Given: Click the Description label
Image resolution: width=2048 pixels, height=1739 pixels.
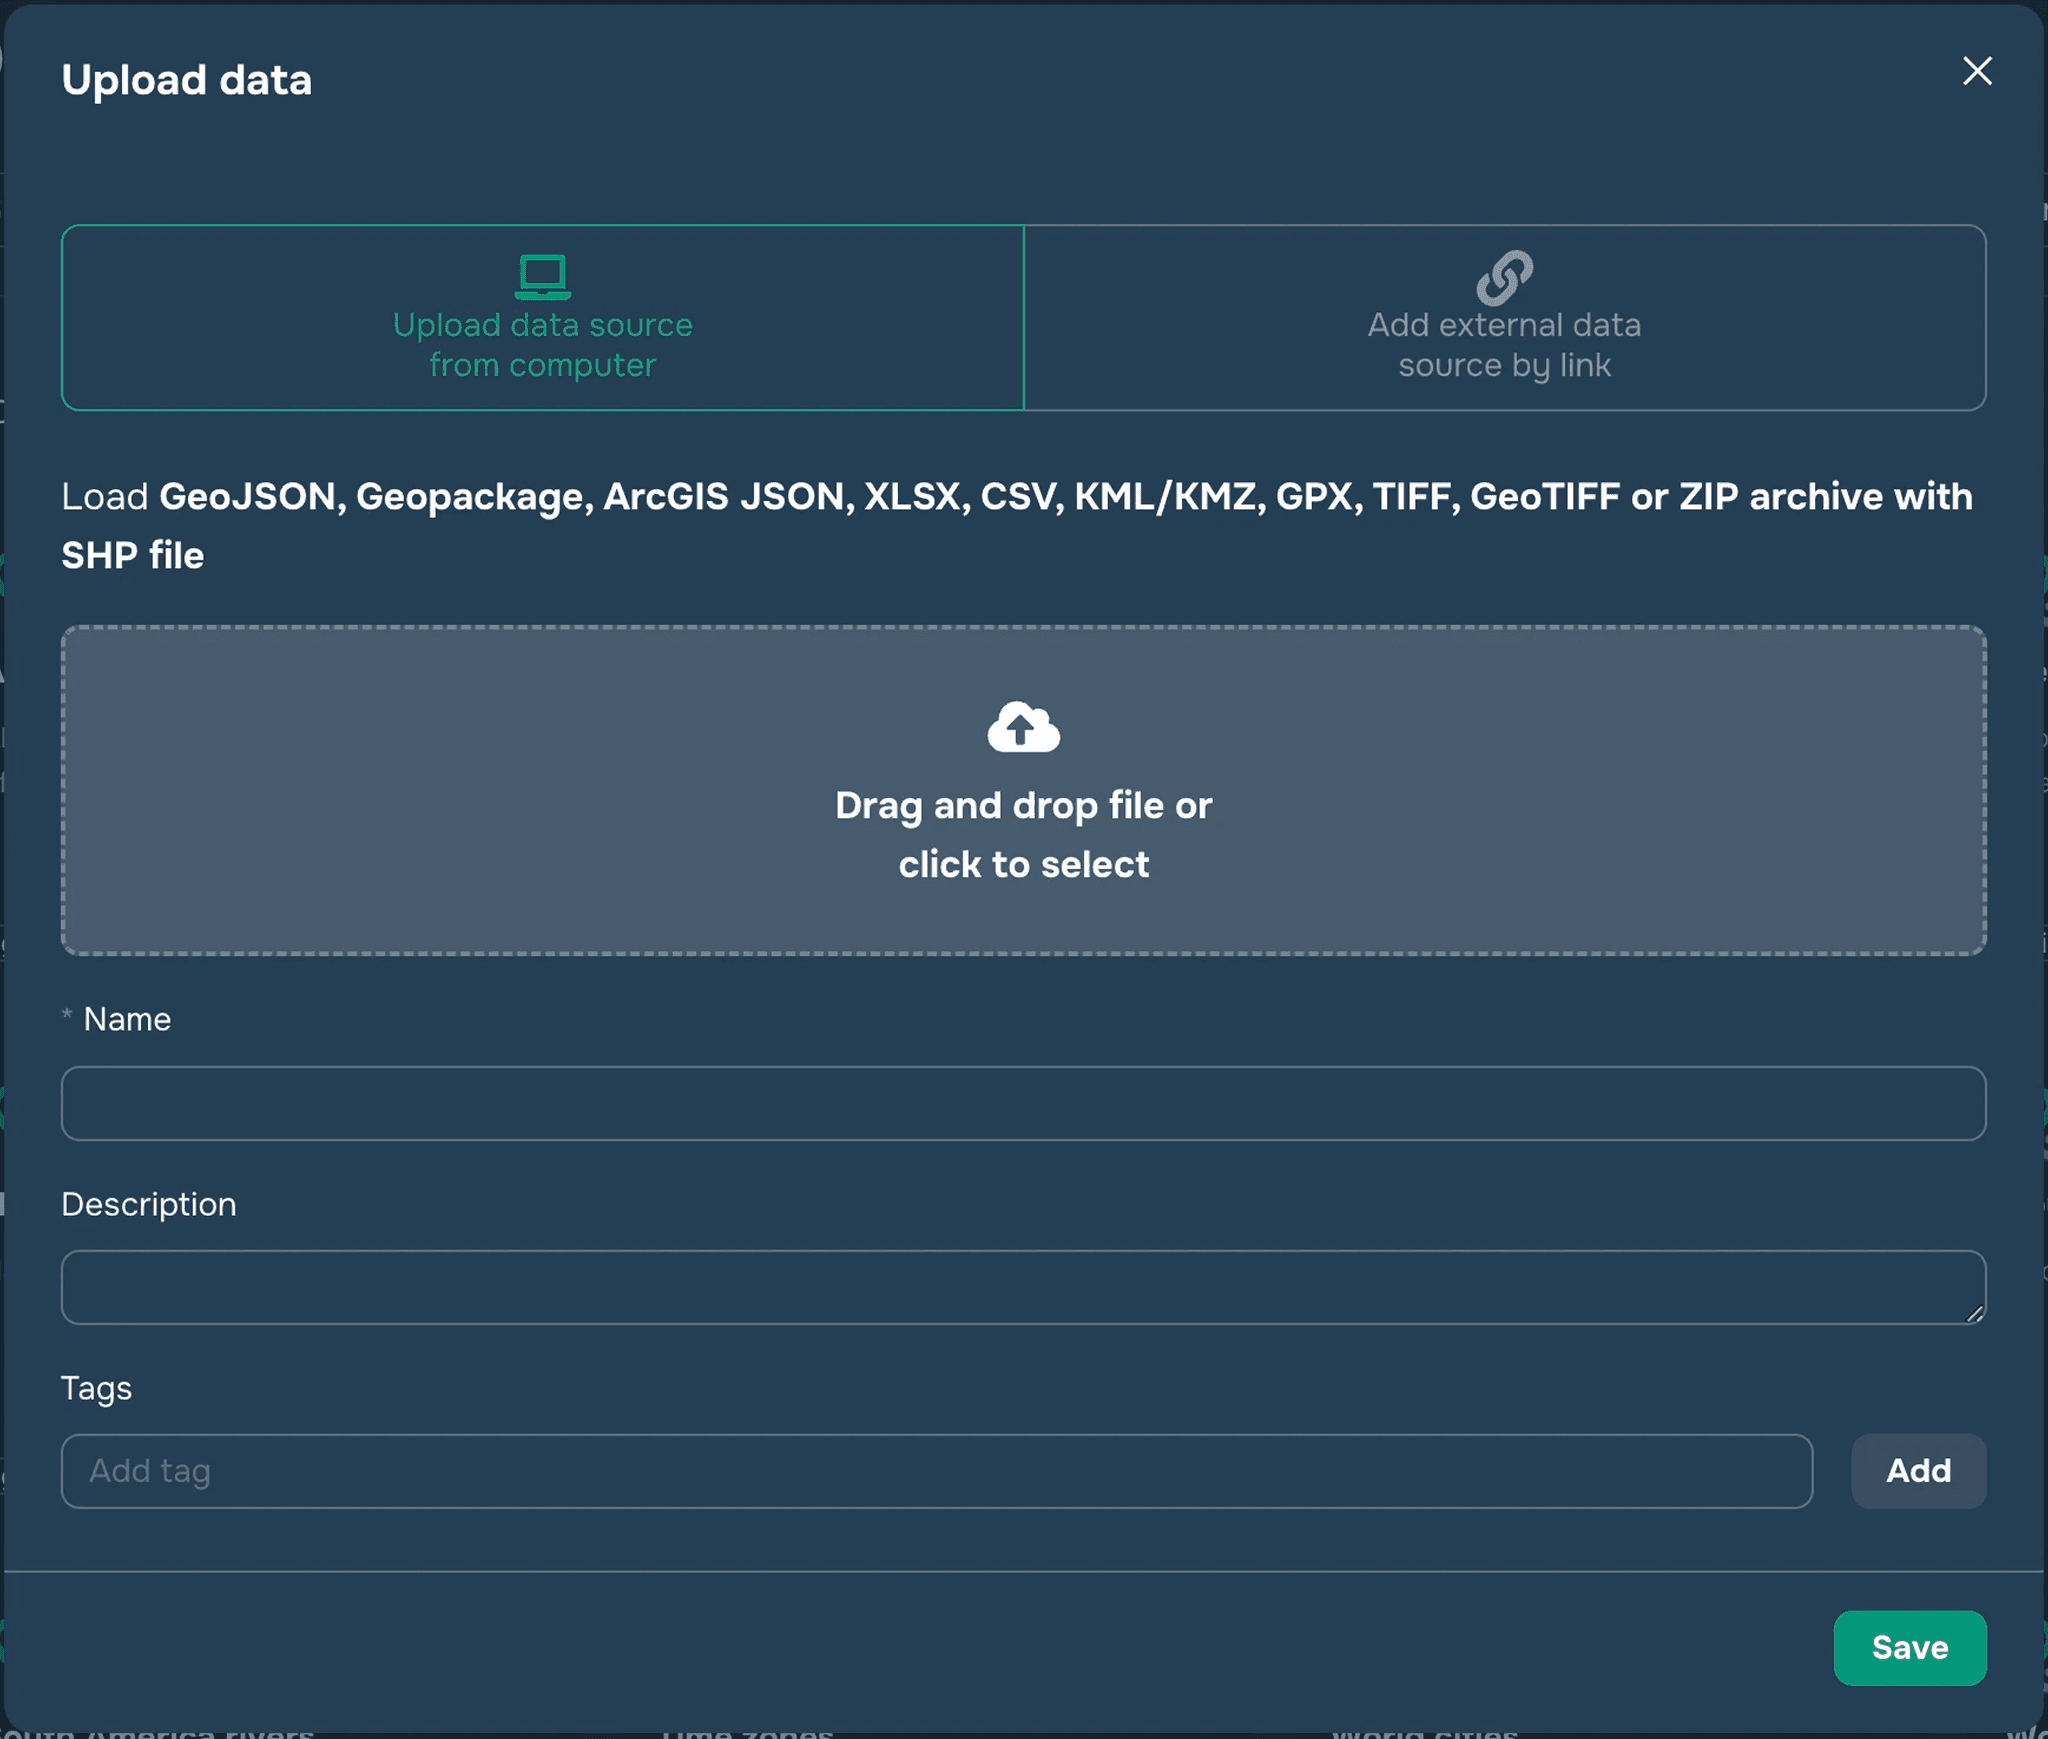Looking at the screenshot, I should (x=149, y=1204).
